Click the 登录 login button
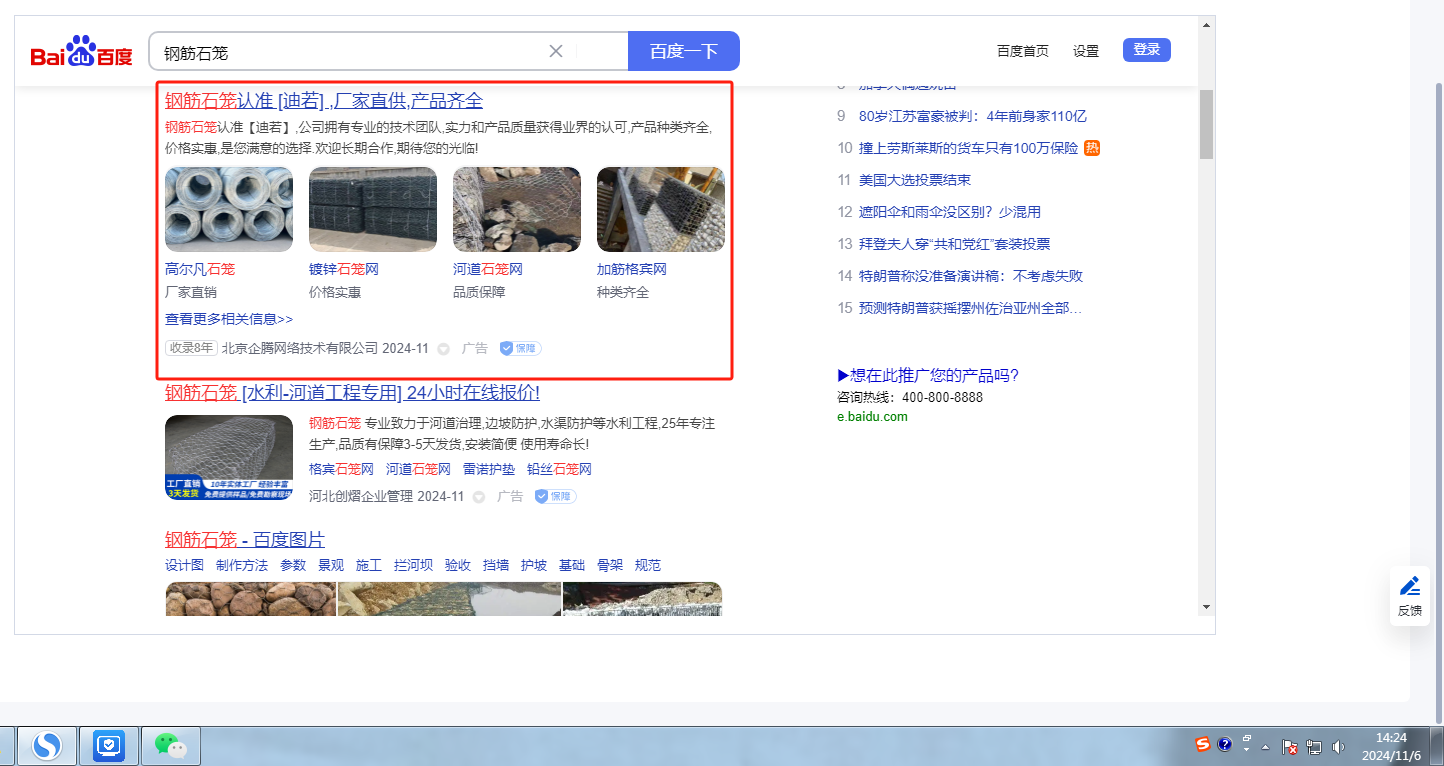 click(1147, 50)
